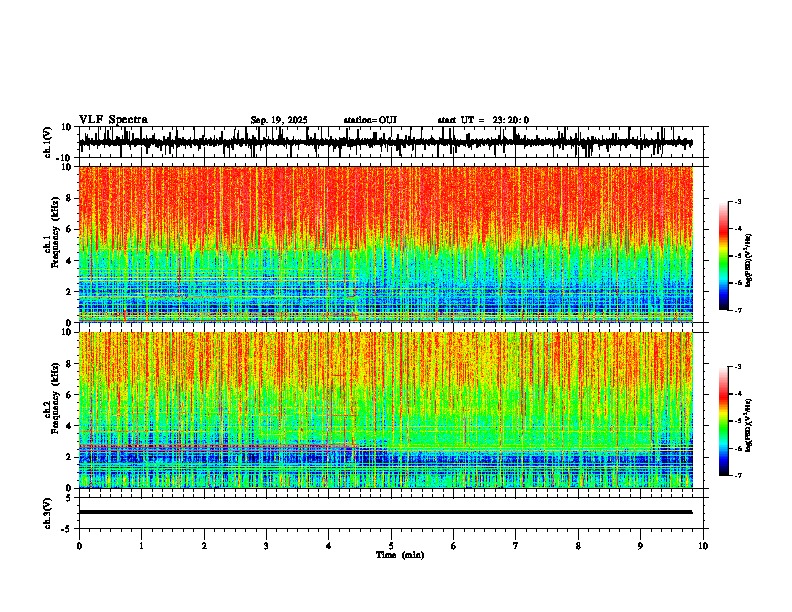Click the "8" tick on the time axis

pyautogui.click(x=578, y=546)
